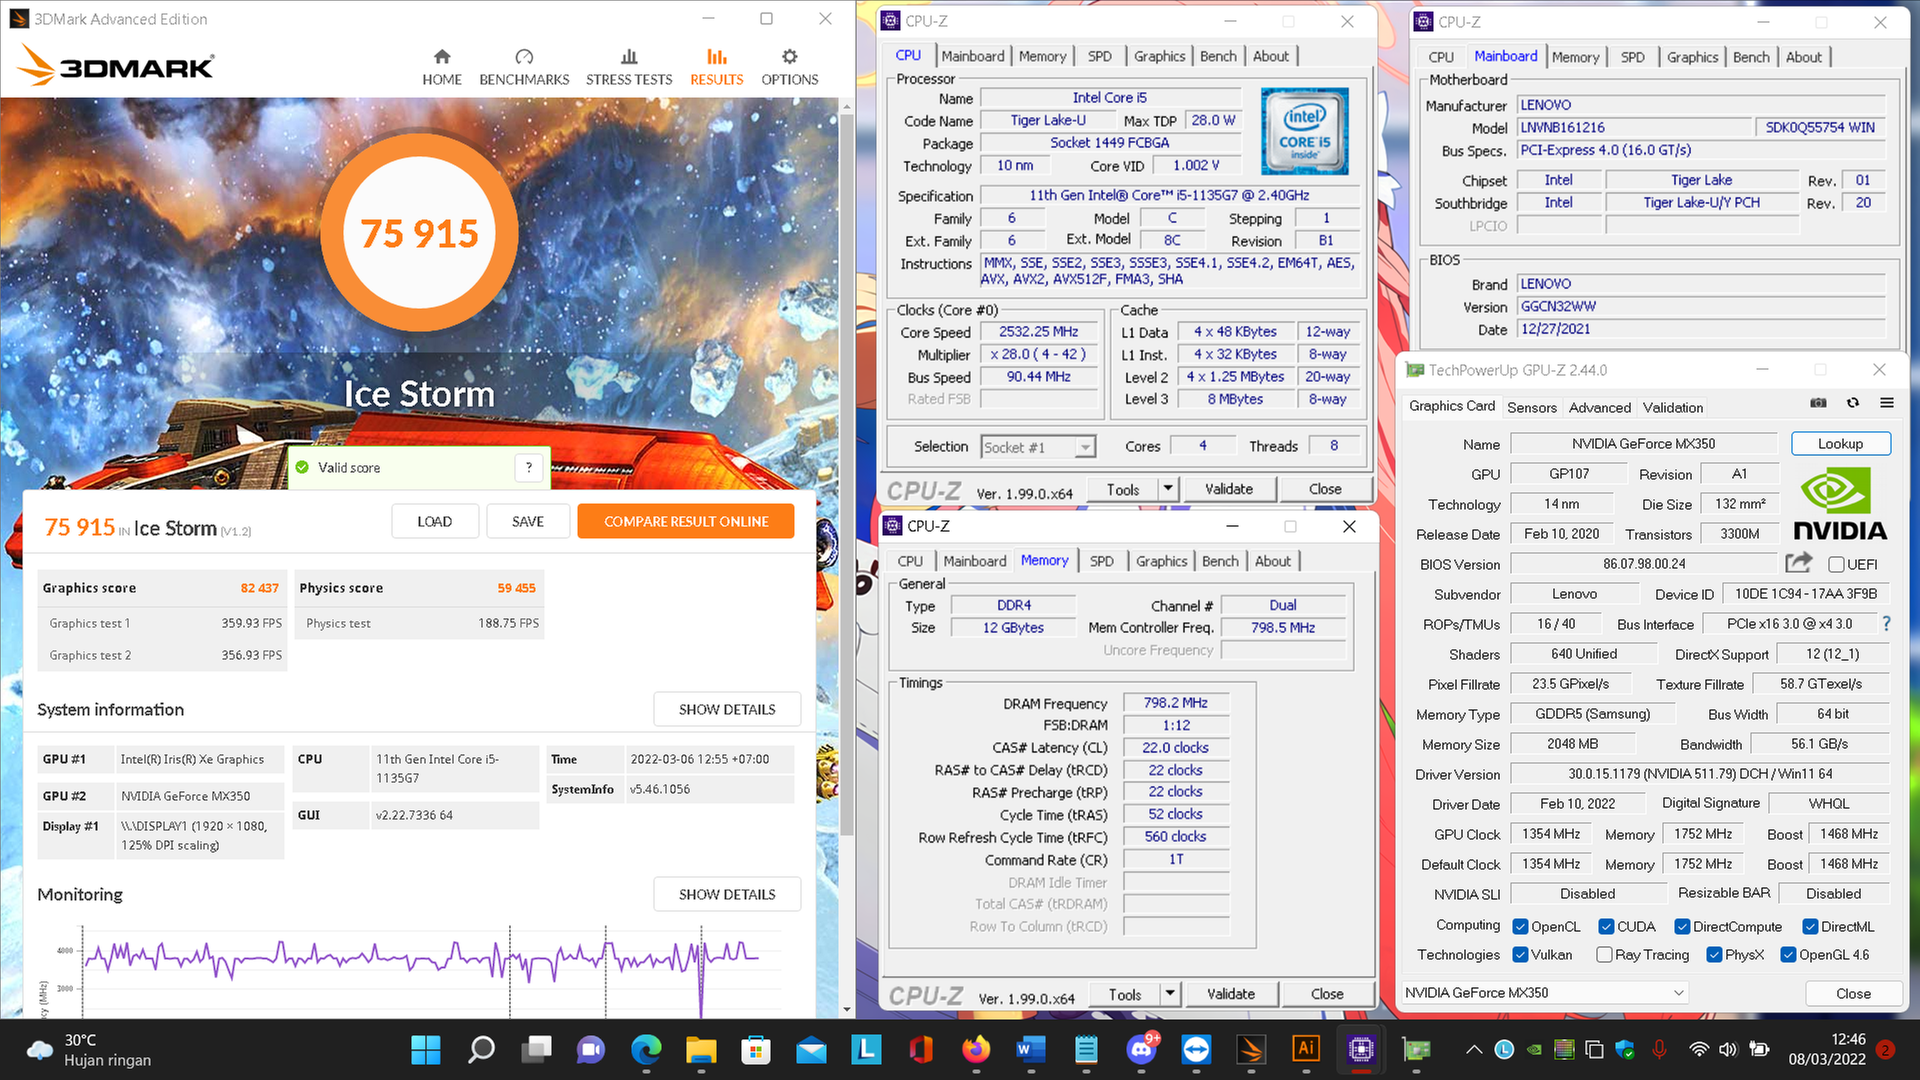Open the CPU-Z taskbar icon
The image size is (1920, 1080).
coord(1361,1049)
